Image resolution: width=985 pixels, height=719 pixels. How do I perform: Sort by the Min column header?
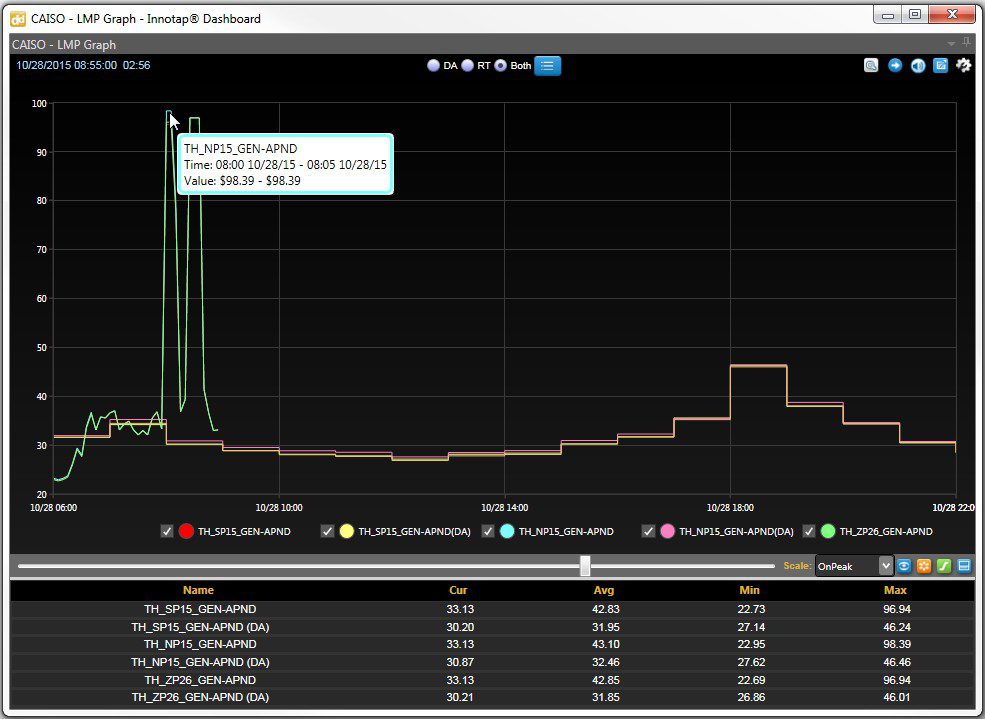(749, 590)
